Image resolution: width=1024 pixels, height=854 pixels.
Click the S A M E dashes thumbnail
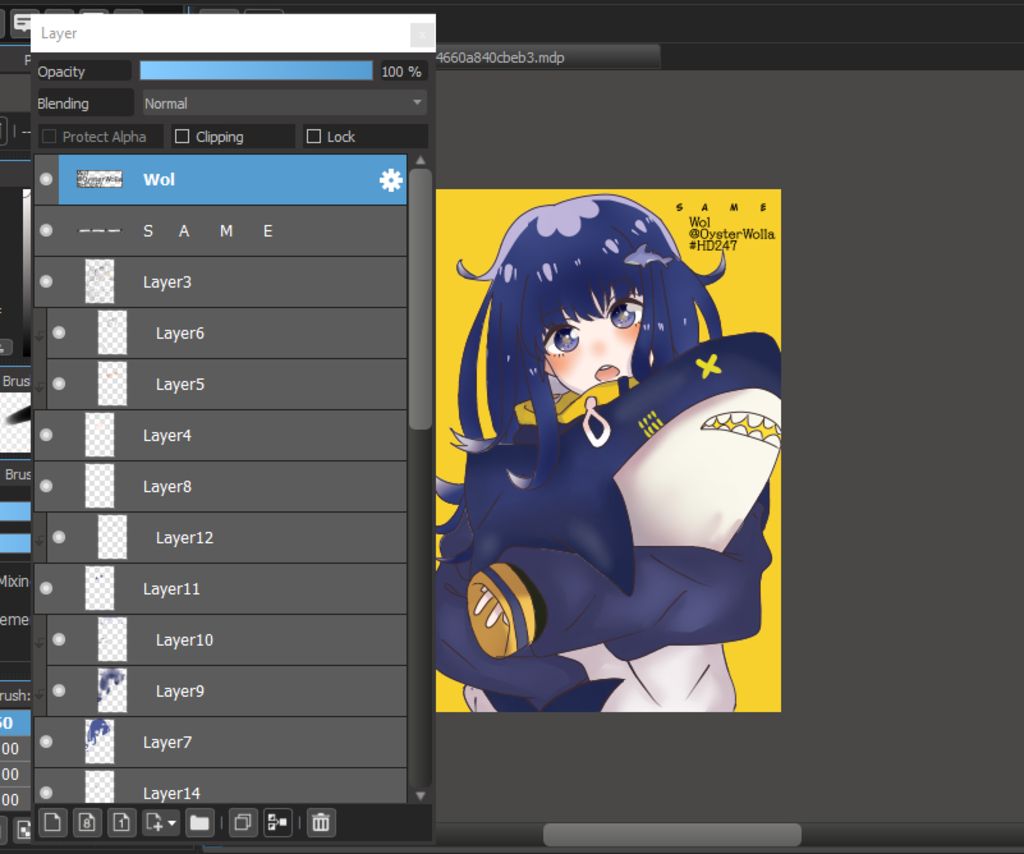[x=99, y=230]
